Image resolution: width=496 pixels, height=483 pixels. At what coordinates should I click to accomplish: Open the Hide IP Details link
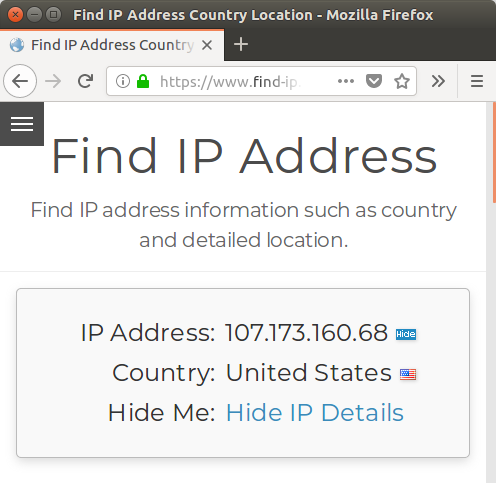coord(315,413)
